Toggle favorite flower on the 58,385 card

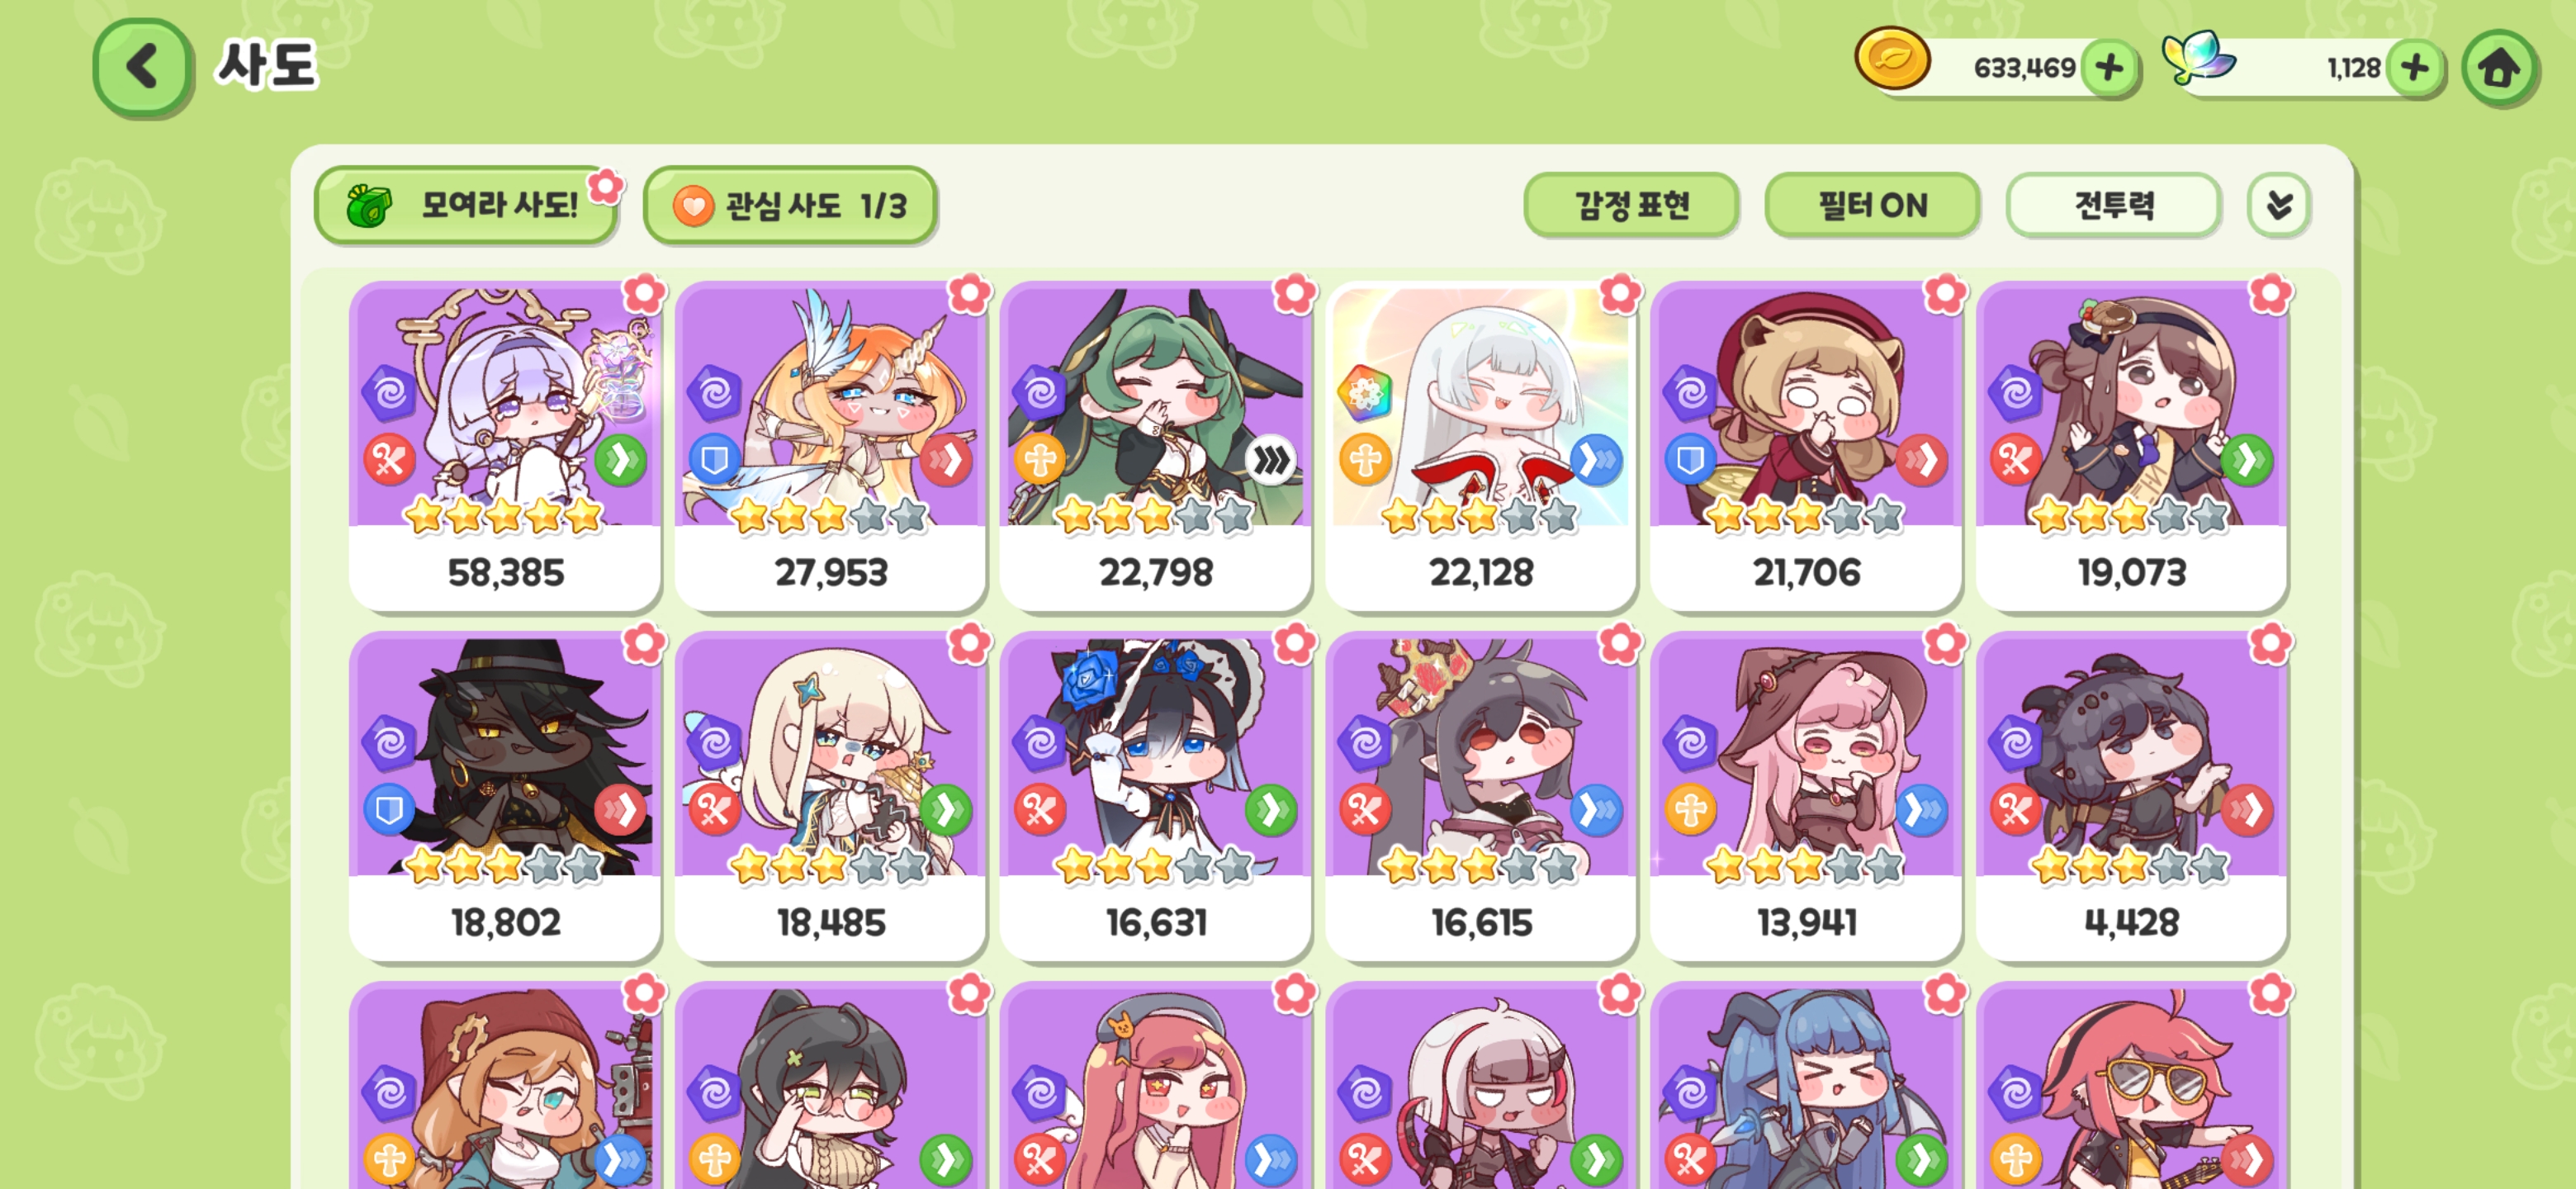click(x=644, y=294)
